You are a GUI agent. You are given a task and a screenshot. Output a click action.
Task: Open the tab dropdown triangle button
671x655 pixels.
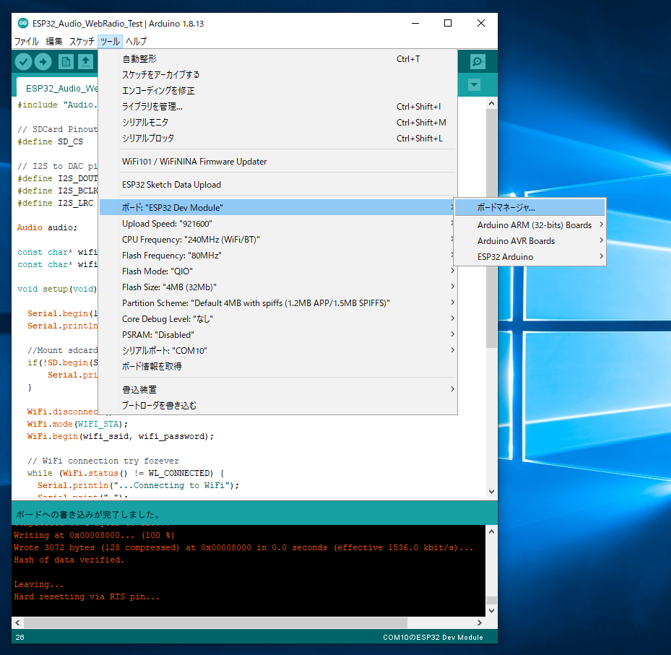pyautogui.click(x=474, y=85)
